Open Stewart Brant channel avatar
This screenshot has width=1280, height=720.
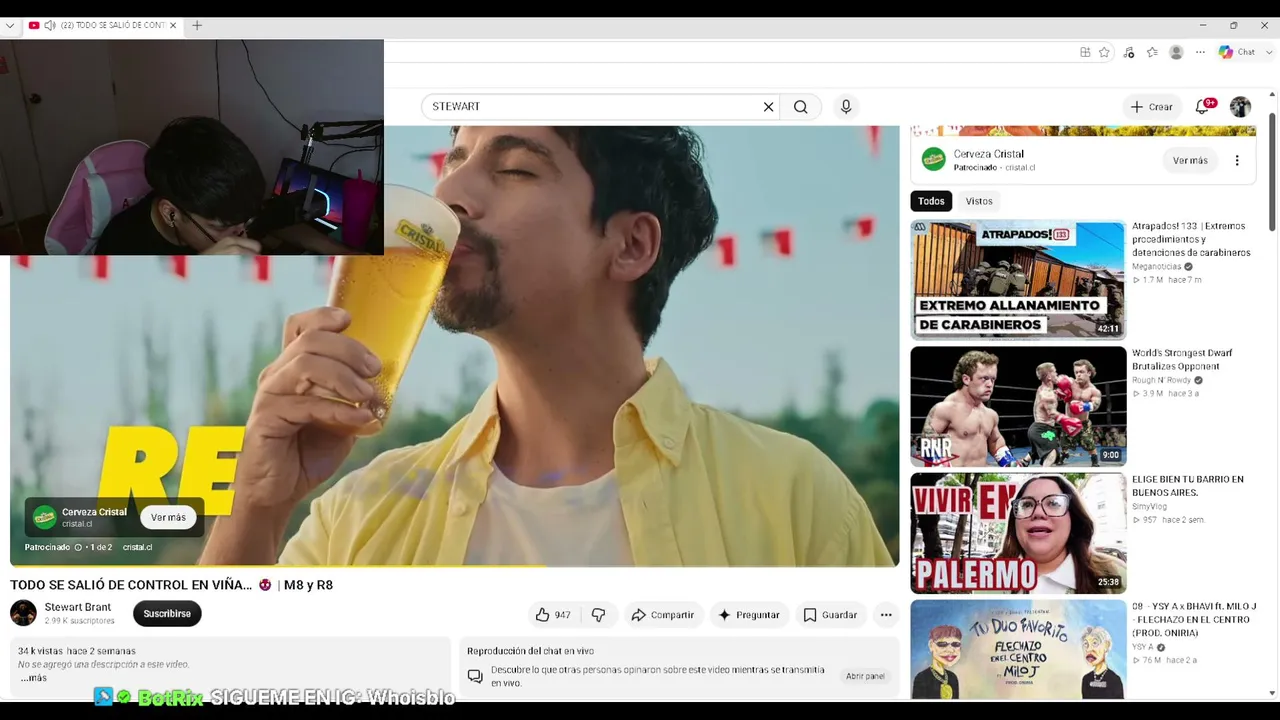click(23, 613)
